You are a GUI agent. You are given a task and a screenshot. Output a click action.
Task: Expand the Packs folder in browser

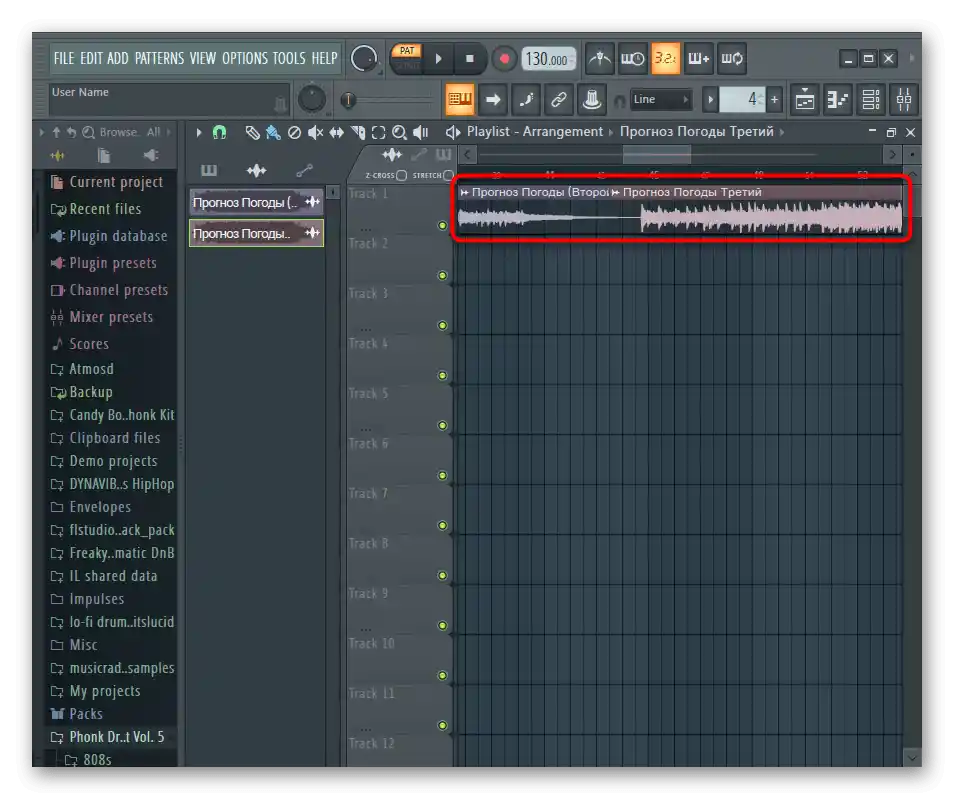click(x=85, y=714)
